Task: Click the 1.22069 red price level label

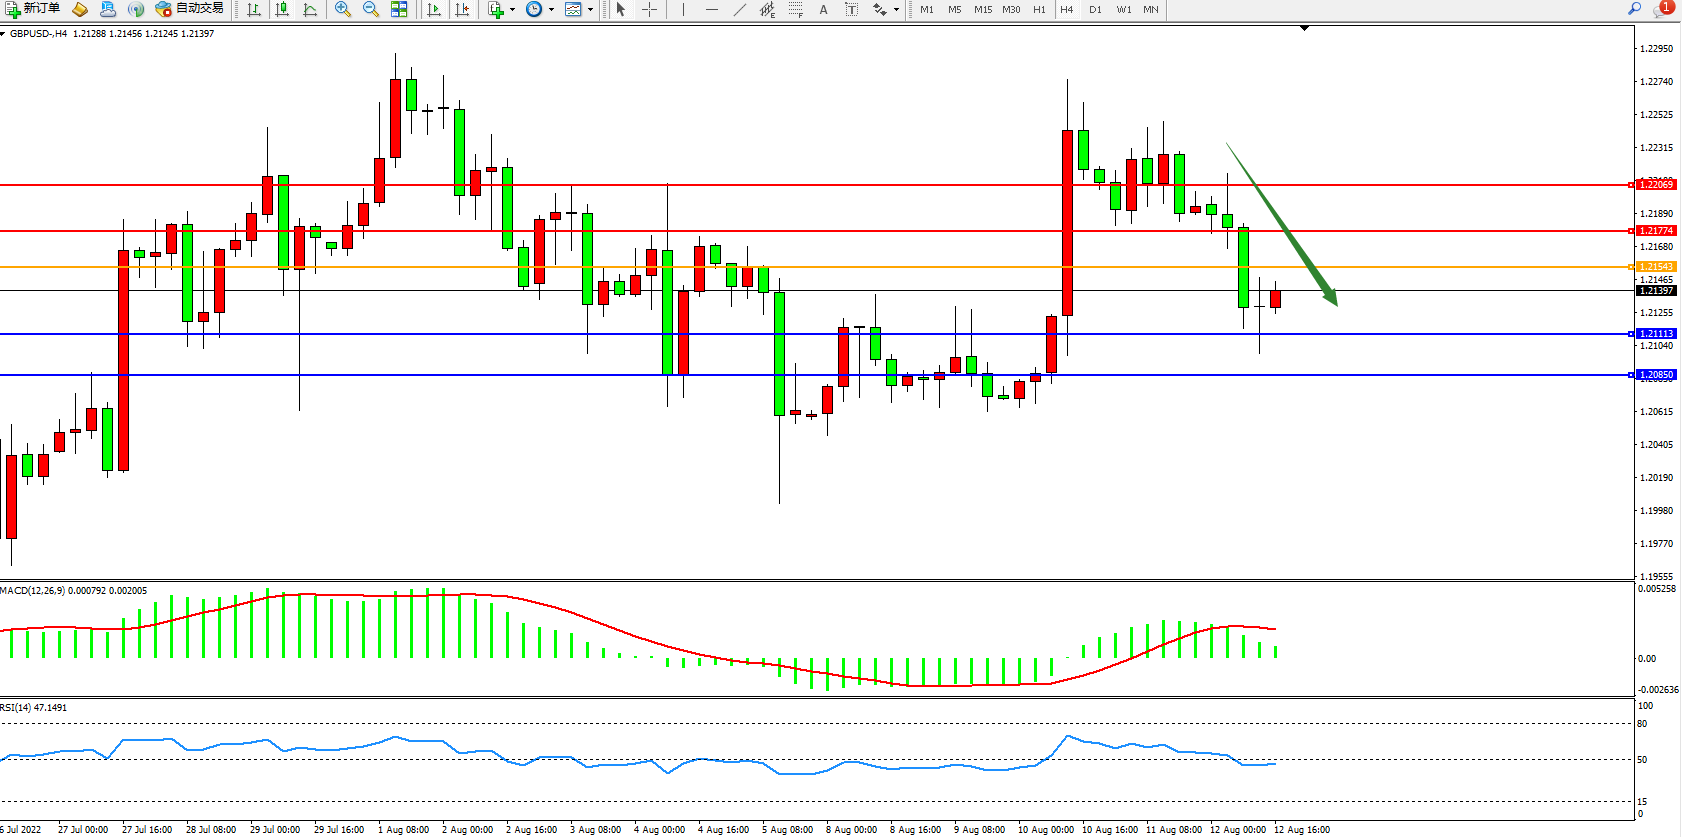Action: coord(1656,184)
